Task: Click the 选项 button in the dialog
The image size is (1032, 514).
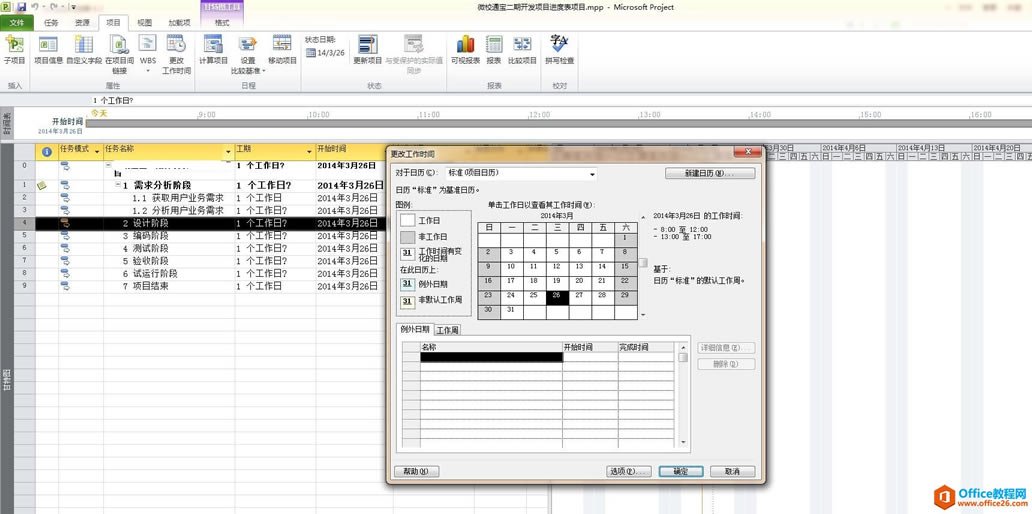Action: pyautogui.click(x=628, y=471)
